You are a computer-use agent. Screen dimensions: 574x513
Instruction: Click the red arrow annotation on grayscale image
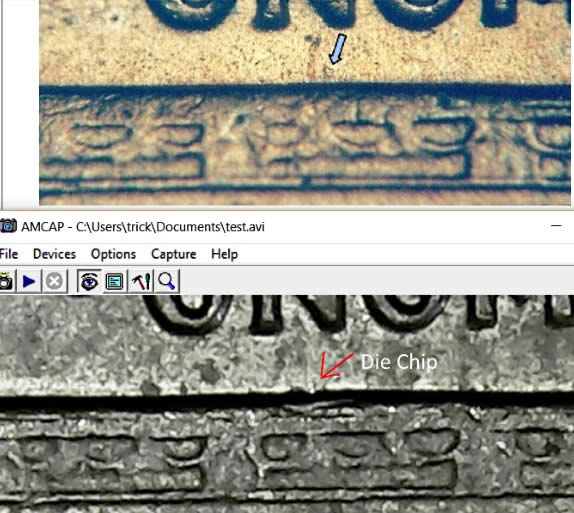(x=336, y=365)
